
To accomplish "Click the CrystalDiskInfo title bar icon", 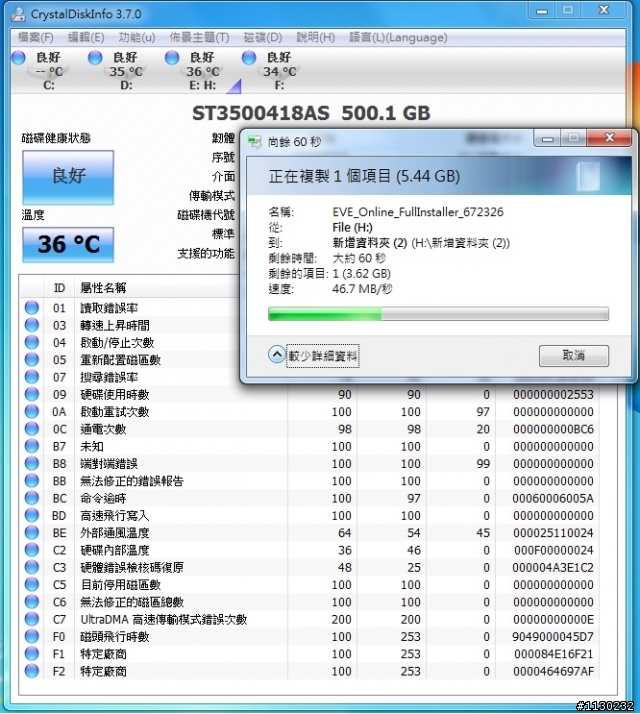I will coord(19,14).
